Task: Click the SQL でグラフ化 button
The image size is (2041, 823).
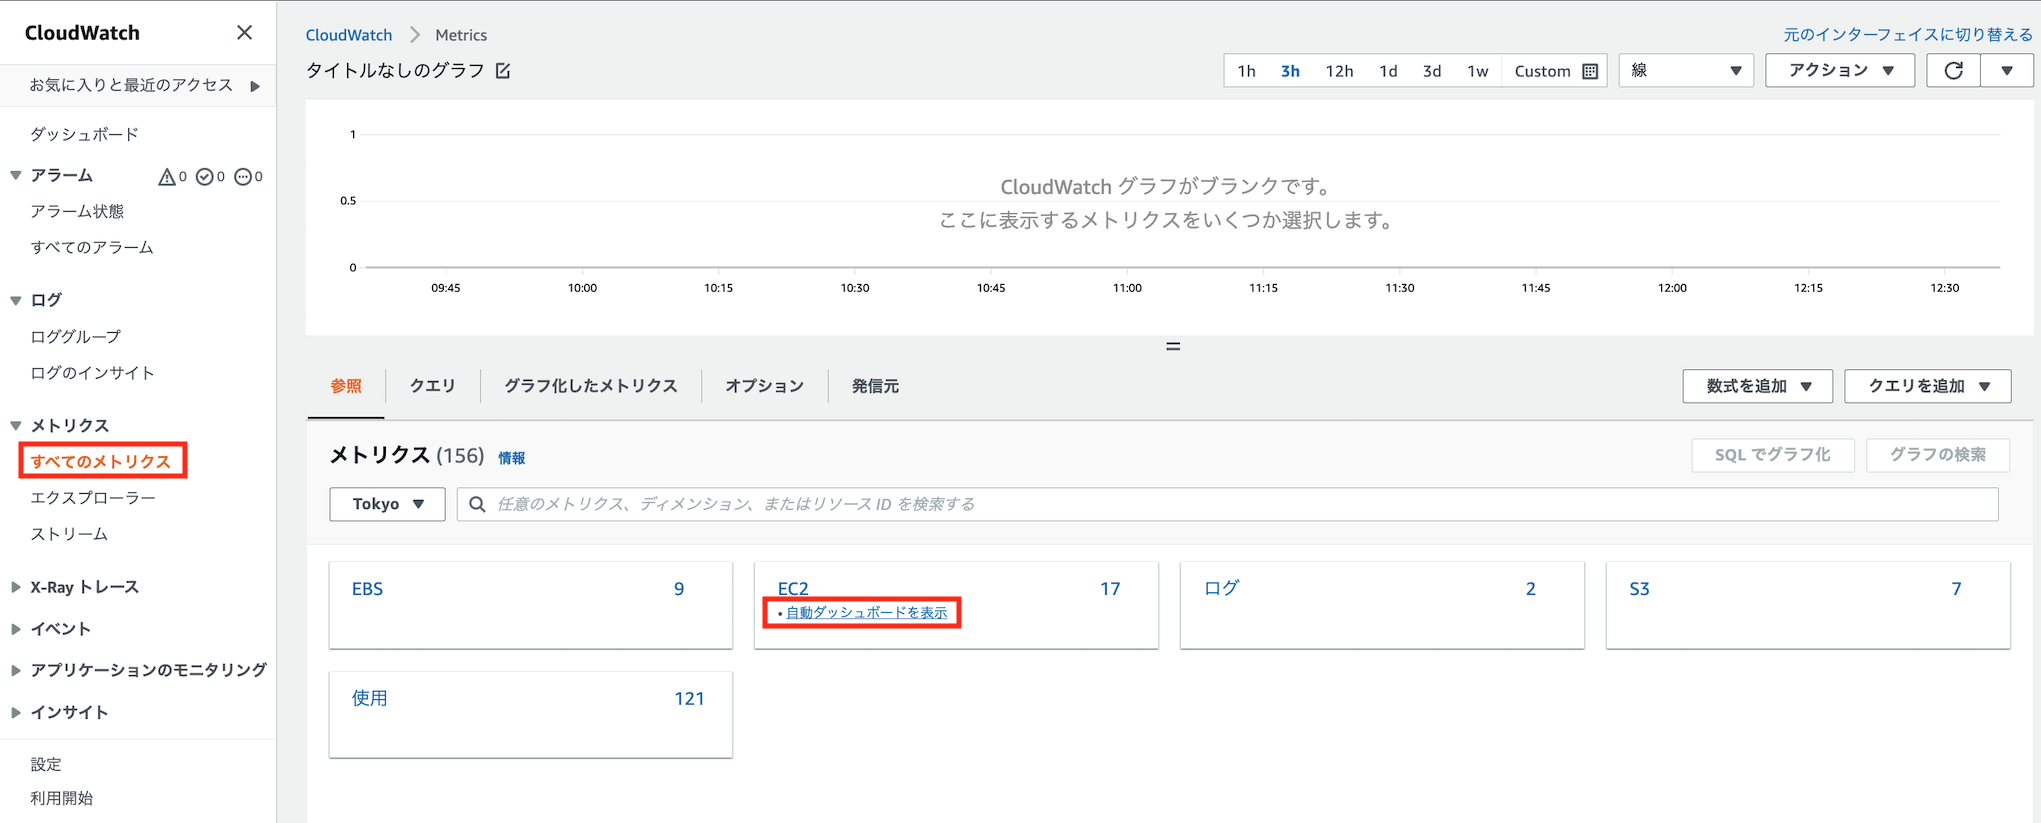Action: (x=1773, y=455)
